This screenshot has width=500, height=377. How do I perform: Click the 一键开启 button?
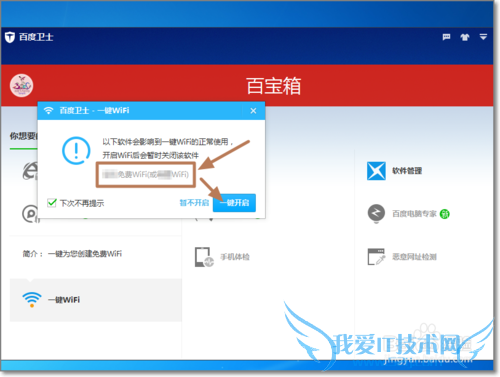234,203
